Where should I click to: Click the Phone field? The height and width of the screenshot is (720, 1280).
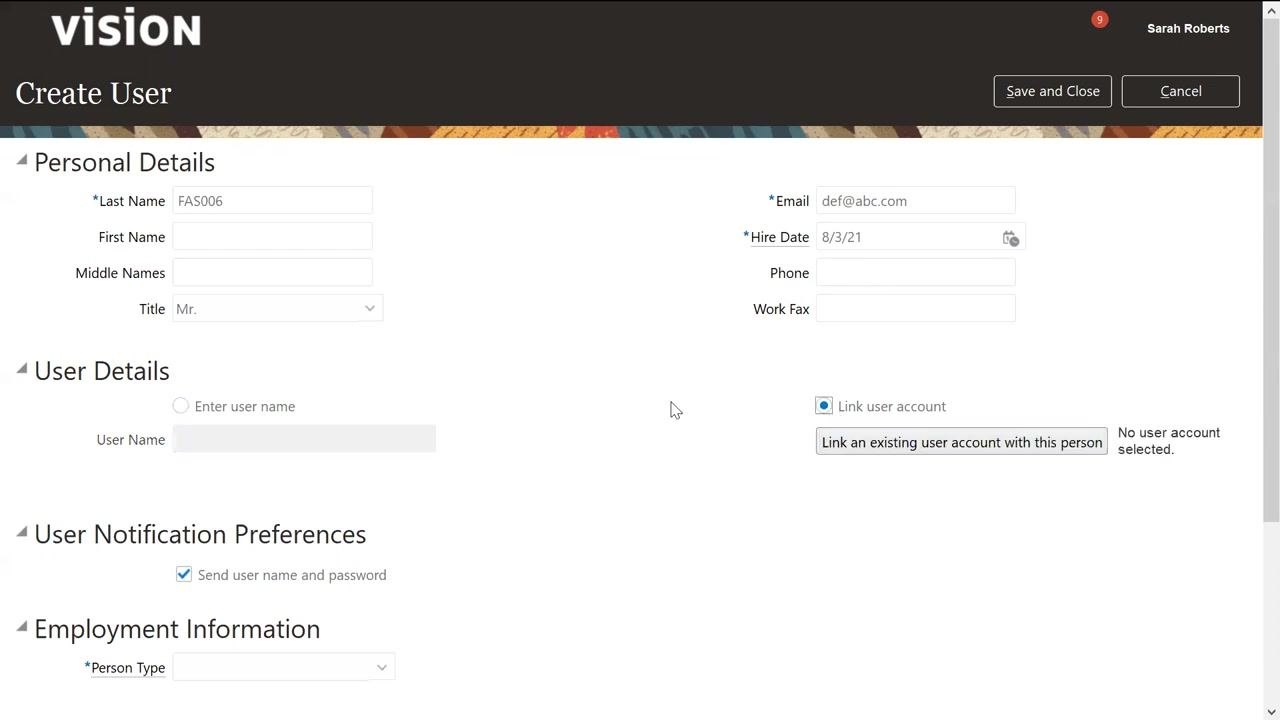(x=916, y=273)
